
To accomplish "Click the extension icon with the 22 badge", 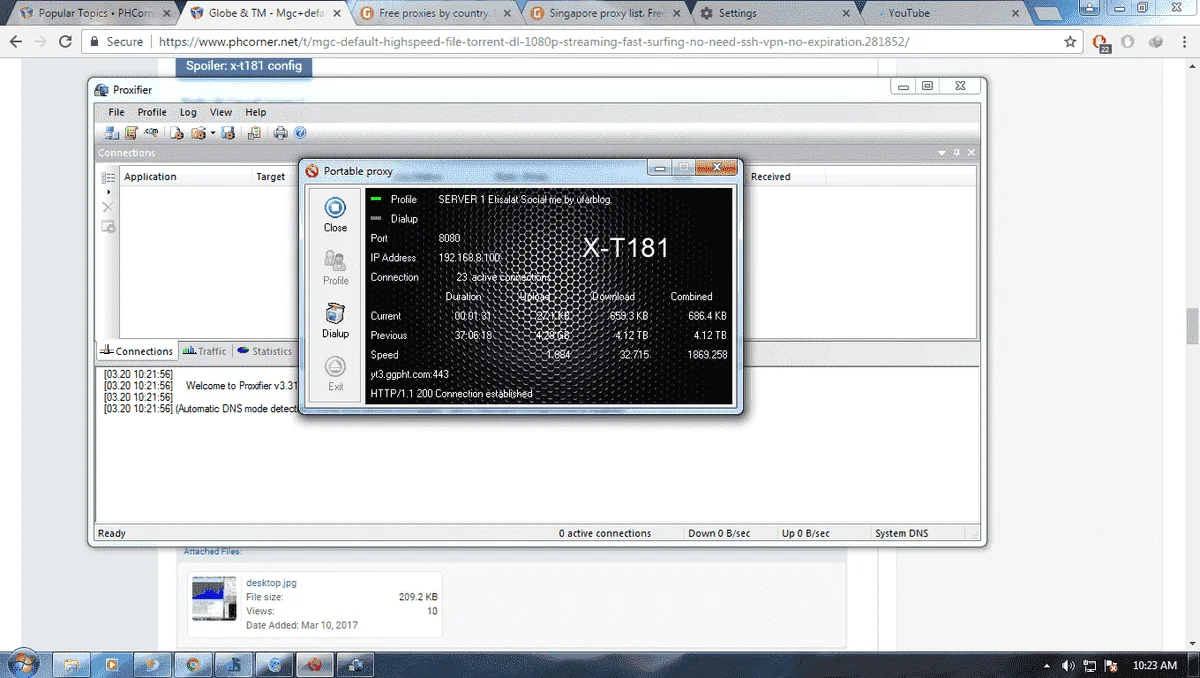I will 1102,43.
